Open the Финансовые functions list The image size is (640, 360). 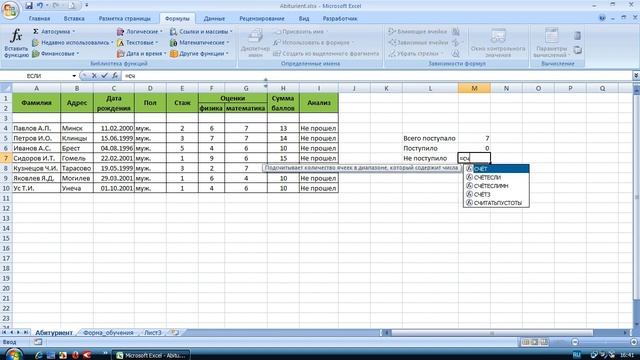tap(56, 53)
